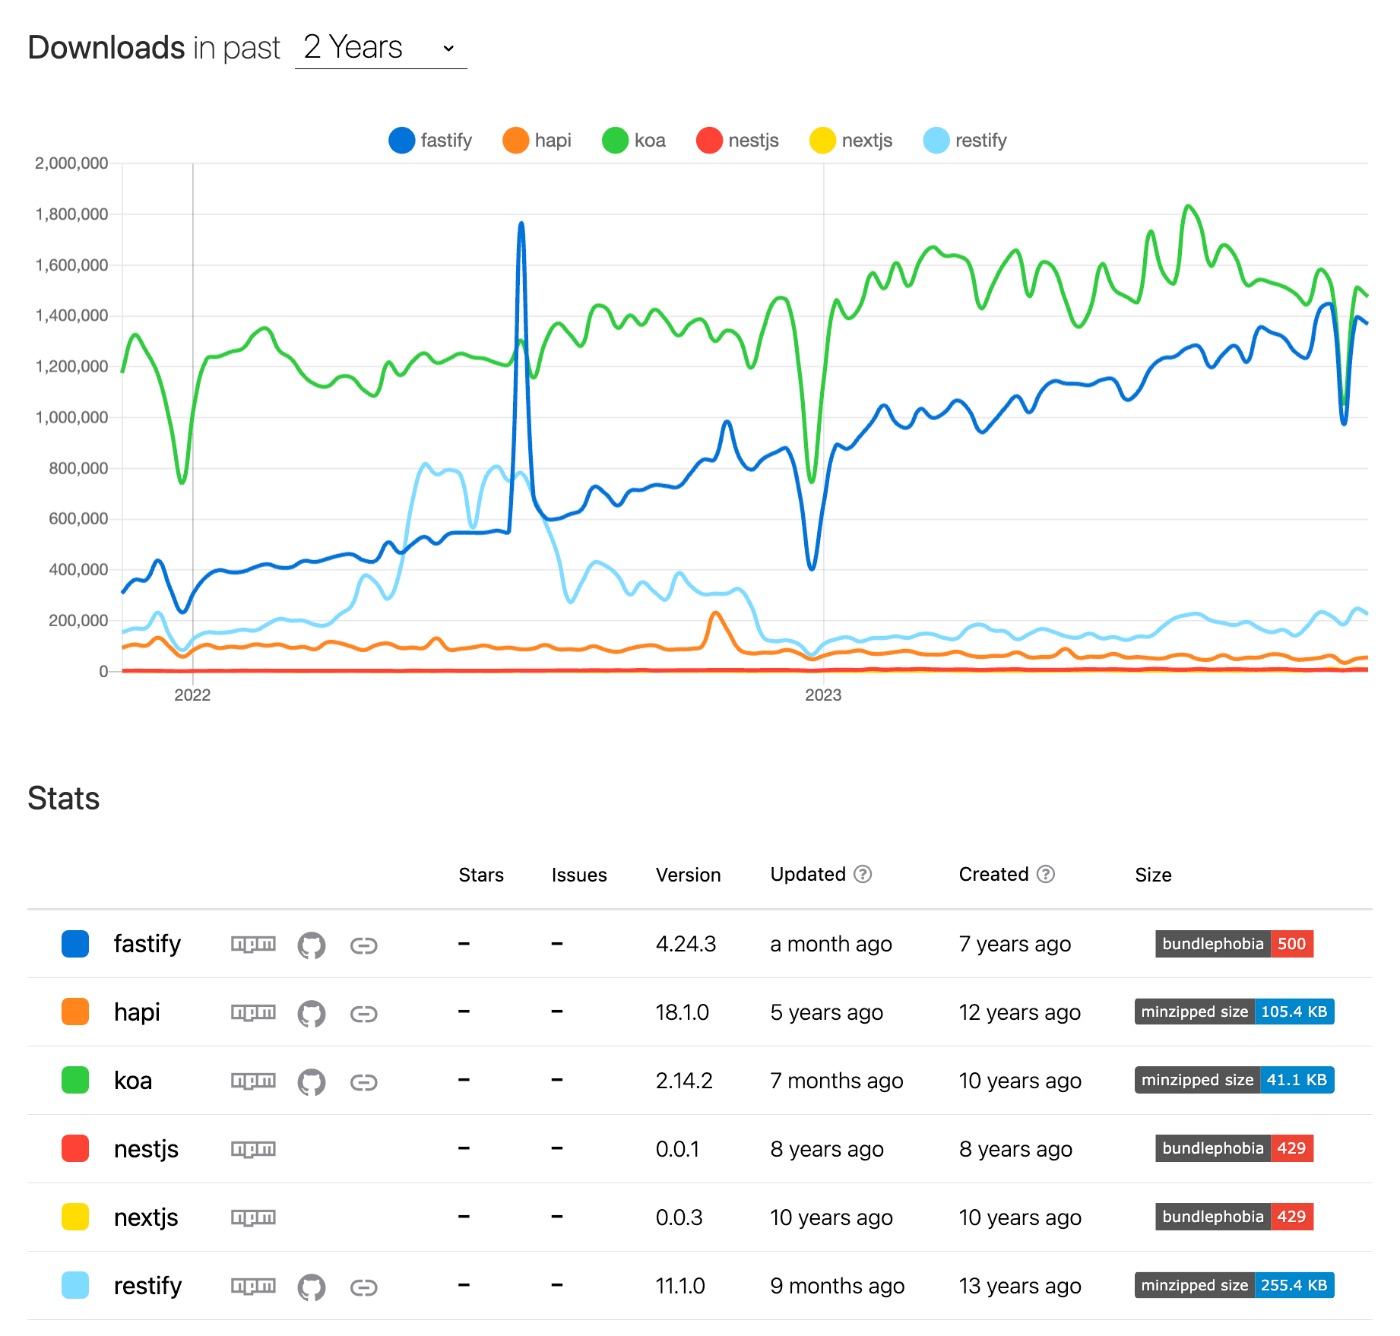Click the 'Downloads in past' heading text
1400x1336 pixels.
154,48
